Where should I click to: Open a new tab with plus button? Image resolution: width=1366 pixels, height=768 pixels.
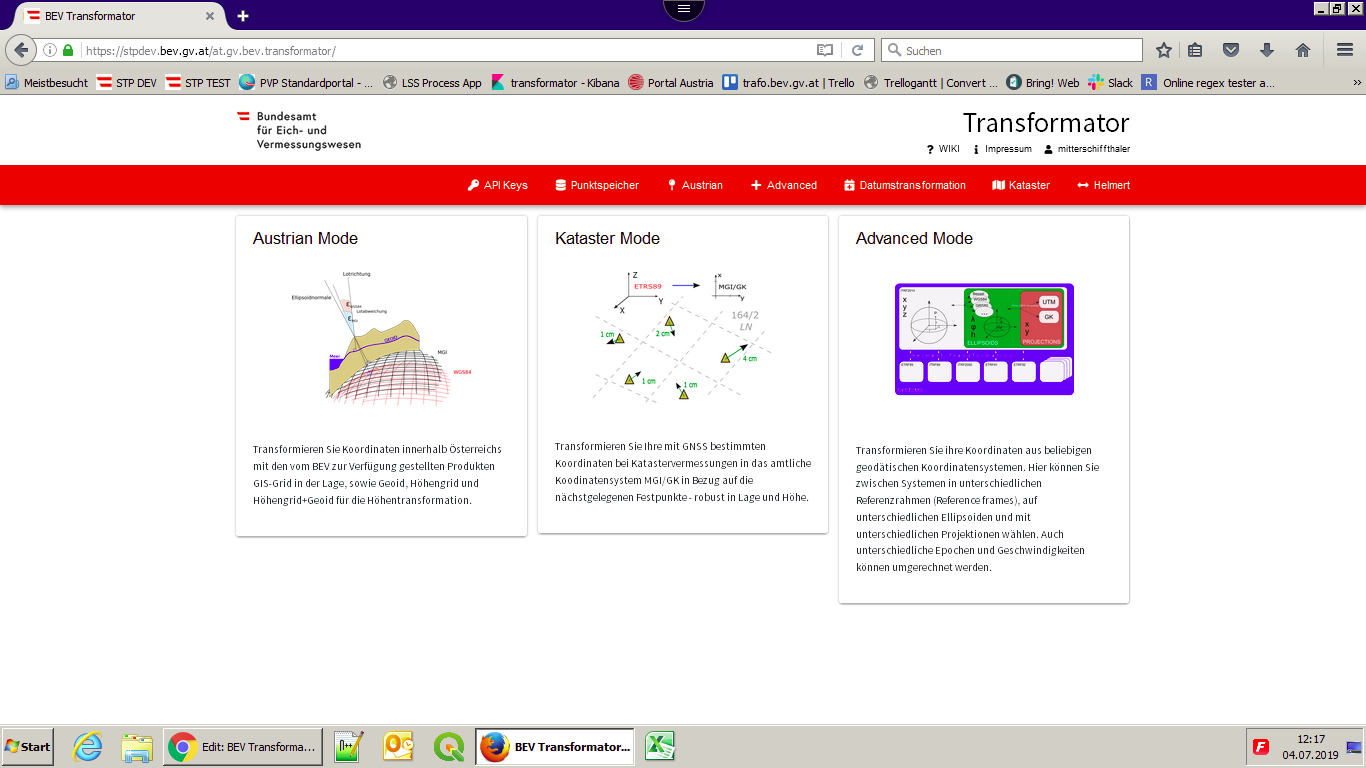tap(243, 16)
